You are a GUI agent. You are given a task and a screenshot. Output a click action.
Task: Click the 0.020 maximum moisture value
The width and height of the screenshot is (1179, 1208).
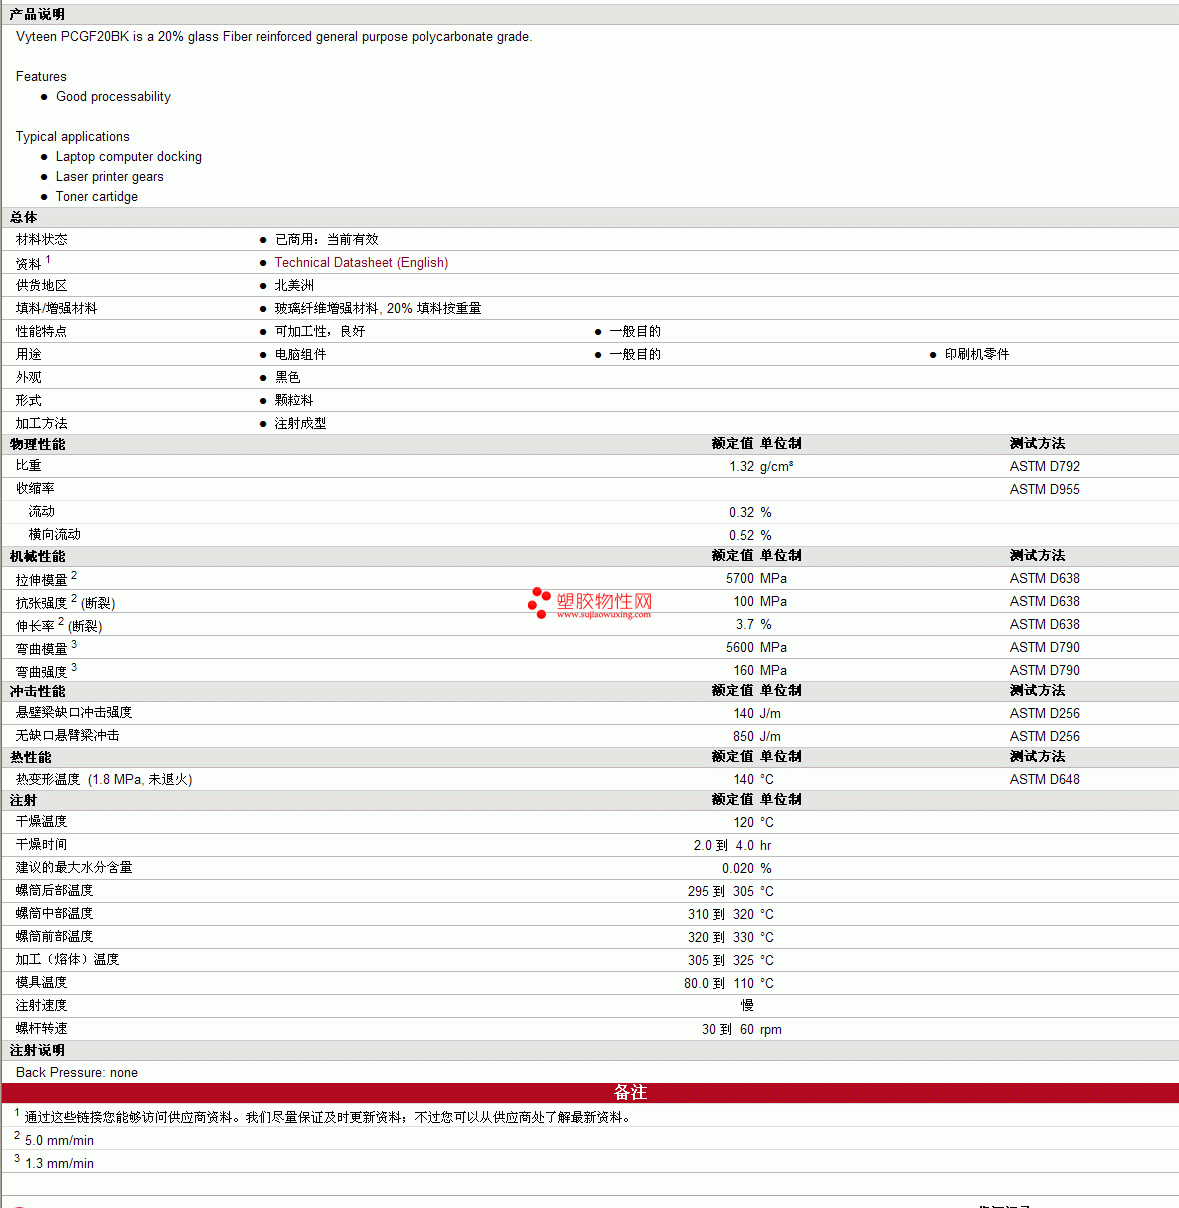click(738, 868)
